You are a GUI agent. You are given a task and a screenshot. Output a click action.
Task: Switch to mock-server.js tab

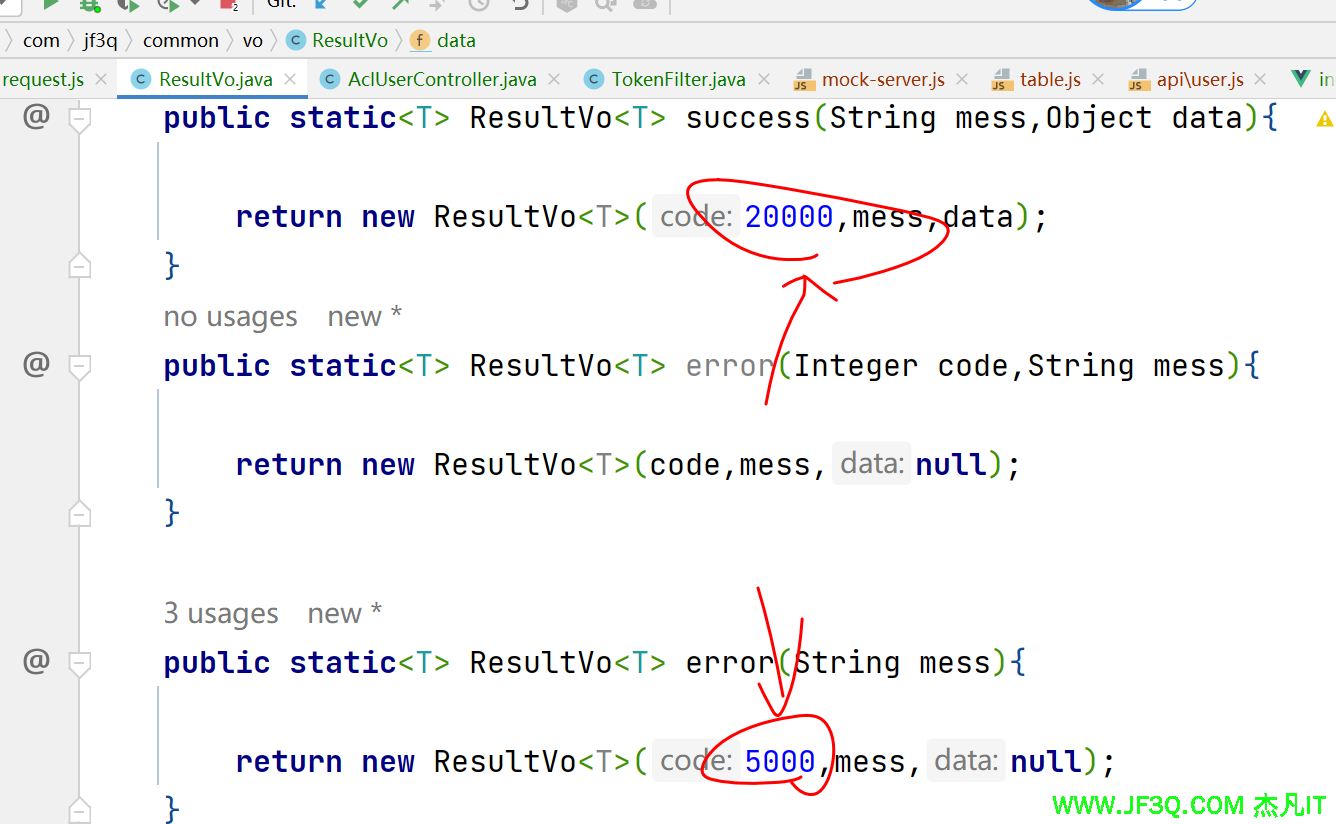tap(882, 79)
